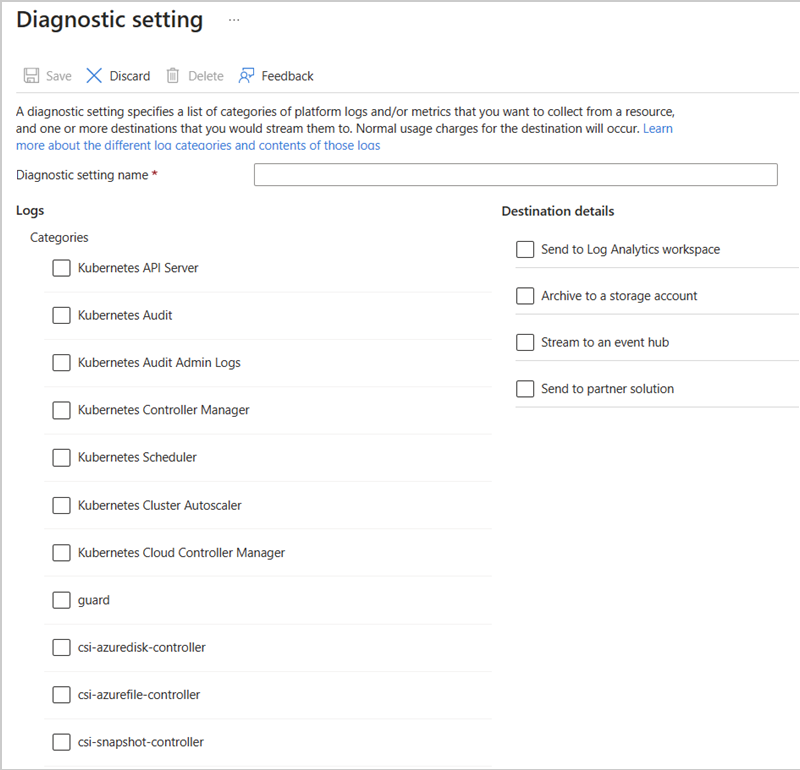Click the Feedback person icon
Viewport: 800px width, 770px height.
pyautogui.click(x=246, y=76)
